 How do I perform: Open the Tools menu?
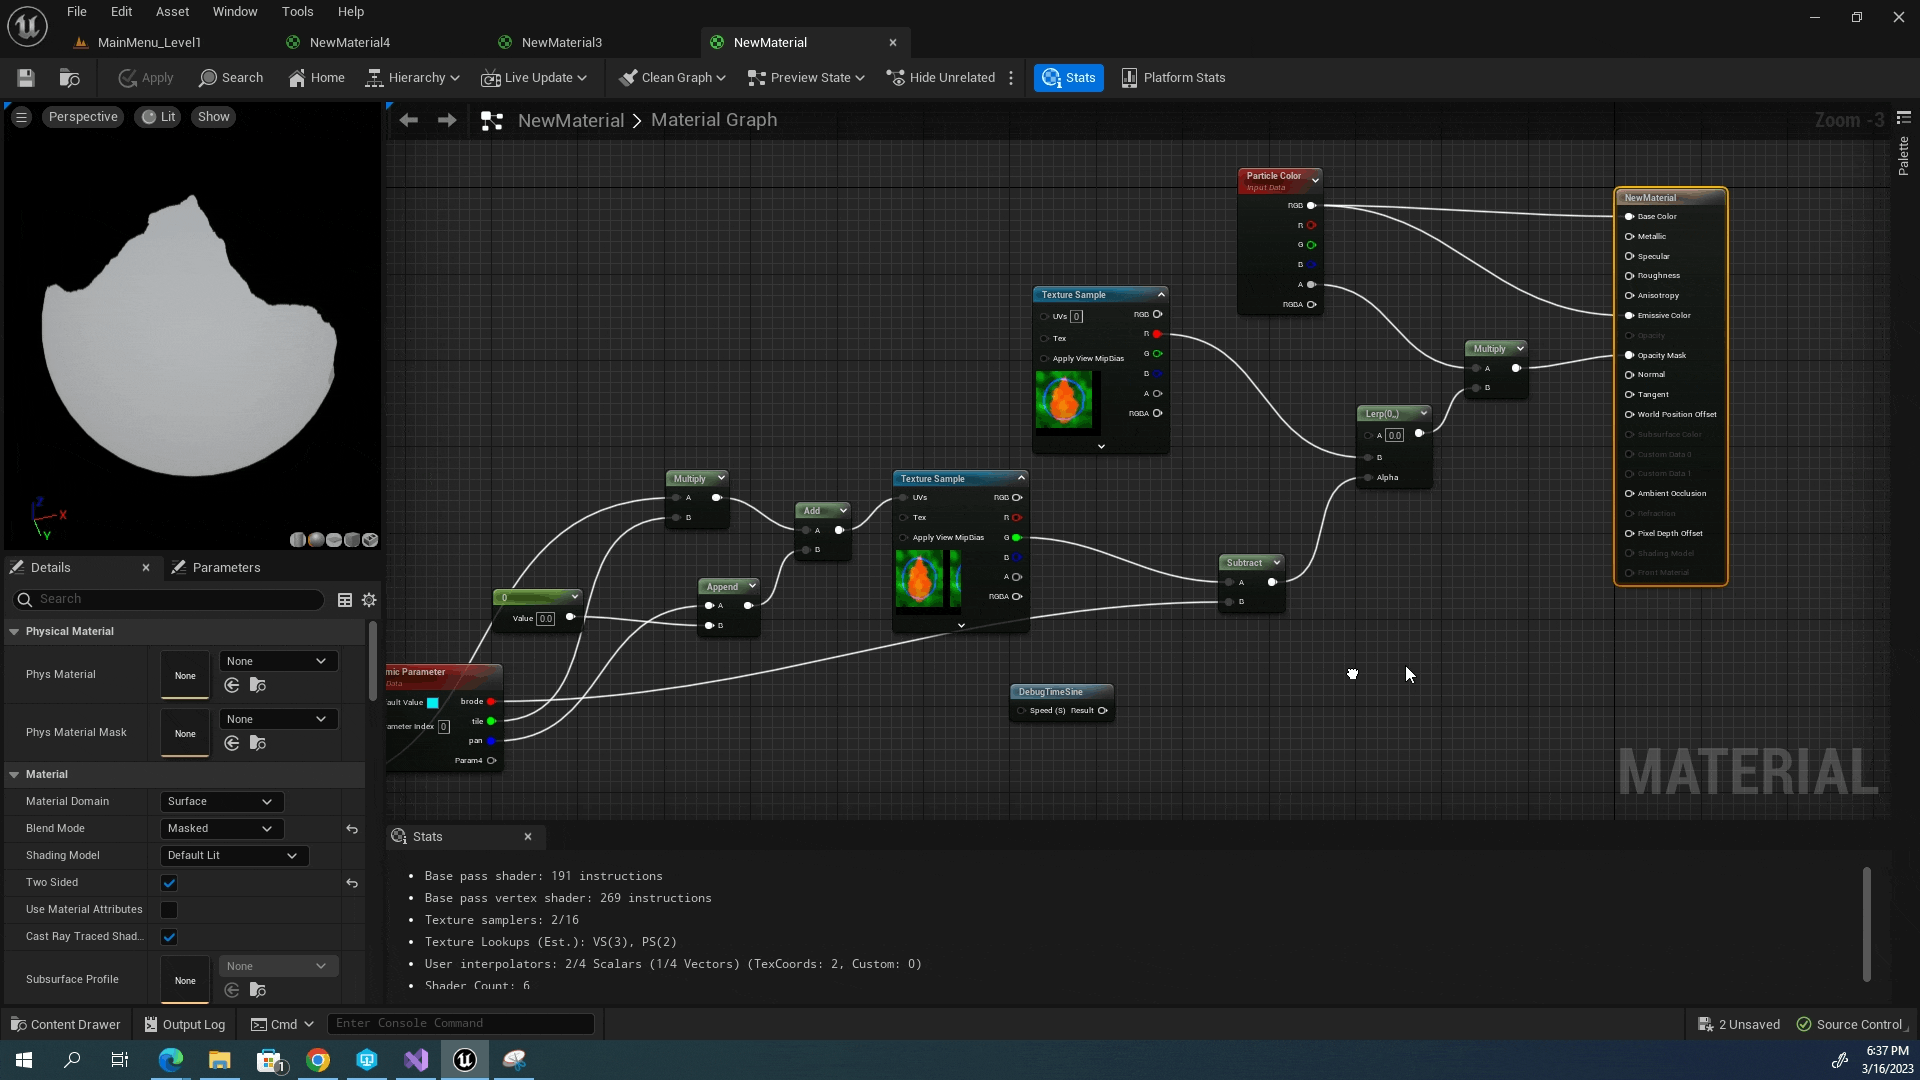point(297,11)
